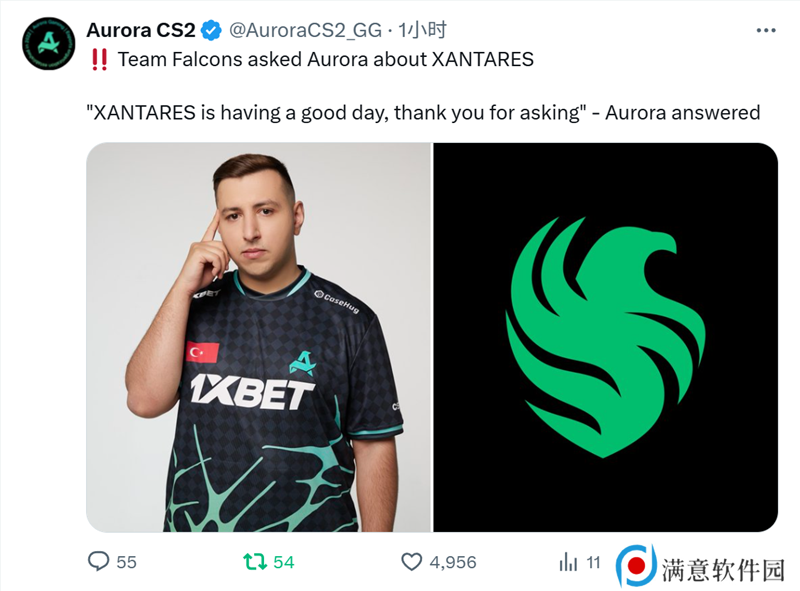Open view analytics bar chart icon
800x591 pixels.
point(568,562)
